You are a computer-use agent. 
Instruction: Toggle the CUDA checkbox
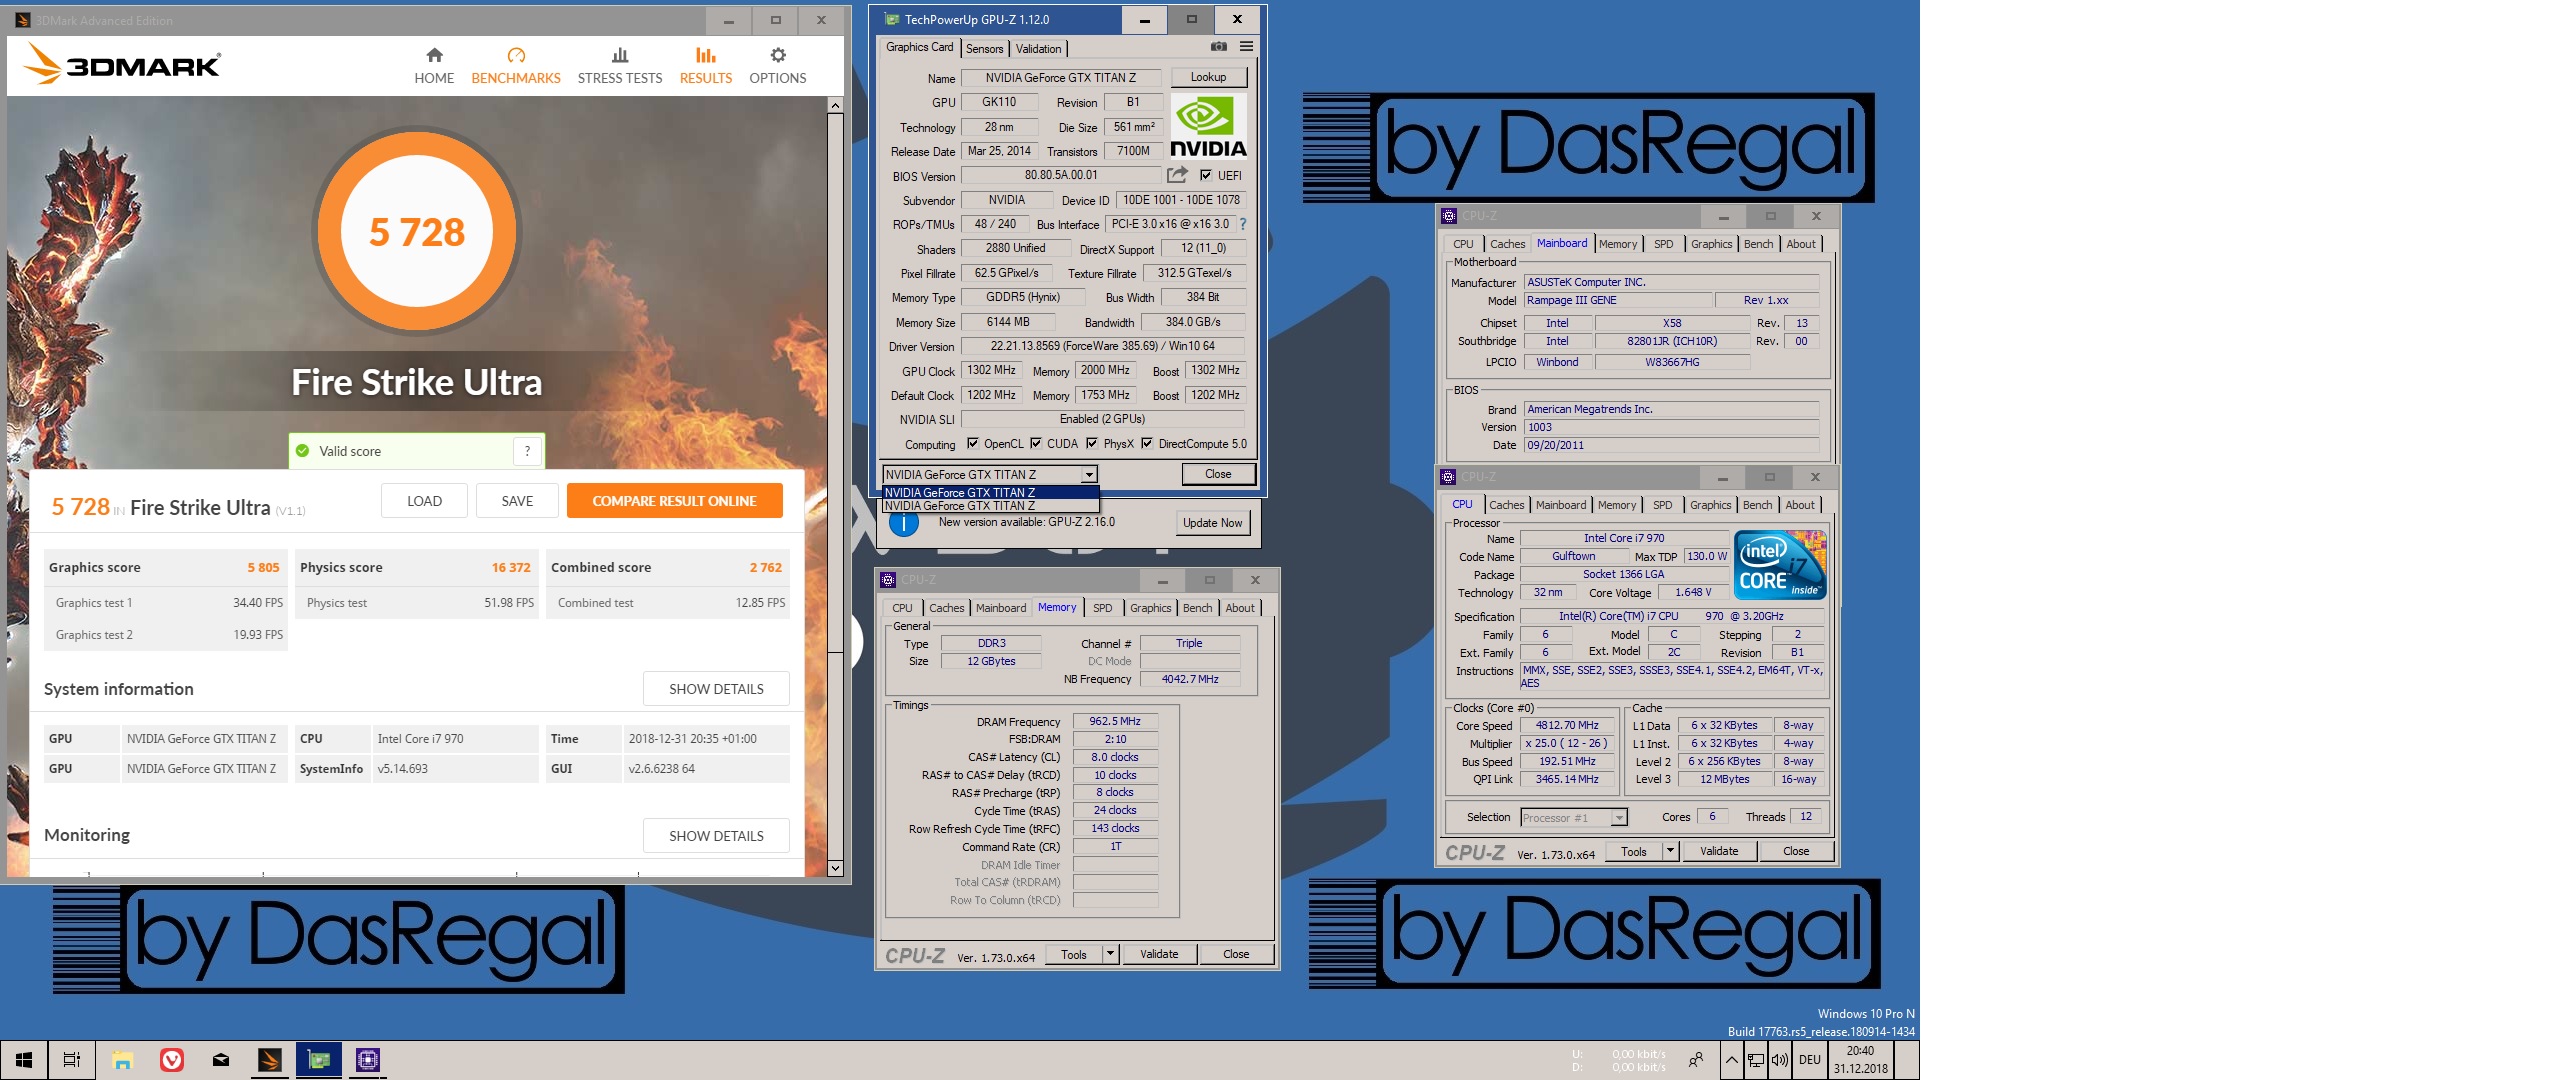click(x=1036, y=443)
